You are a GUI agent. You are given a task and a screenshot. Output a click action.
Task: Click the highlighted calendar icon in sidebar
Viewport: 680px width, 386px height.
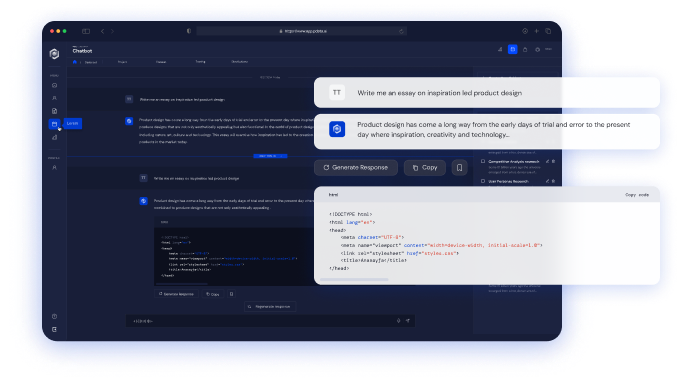[54, 124]
